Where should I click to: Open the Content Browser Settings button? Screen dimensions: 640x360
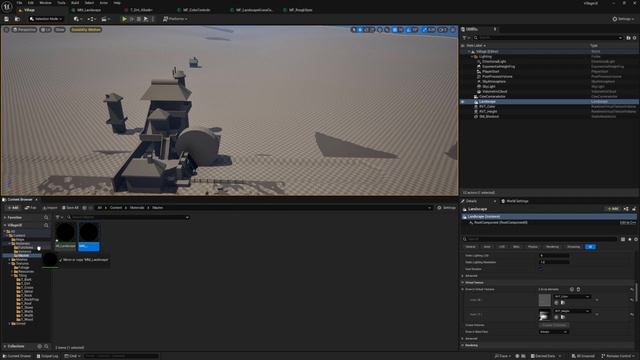point(447,208)
